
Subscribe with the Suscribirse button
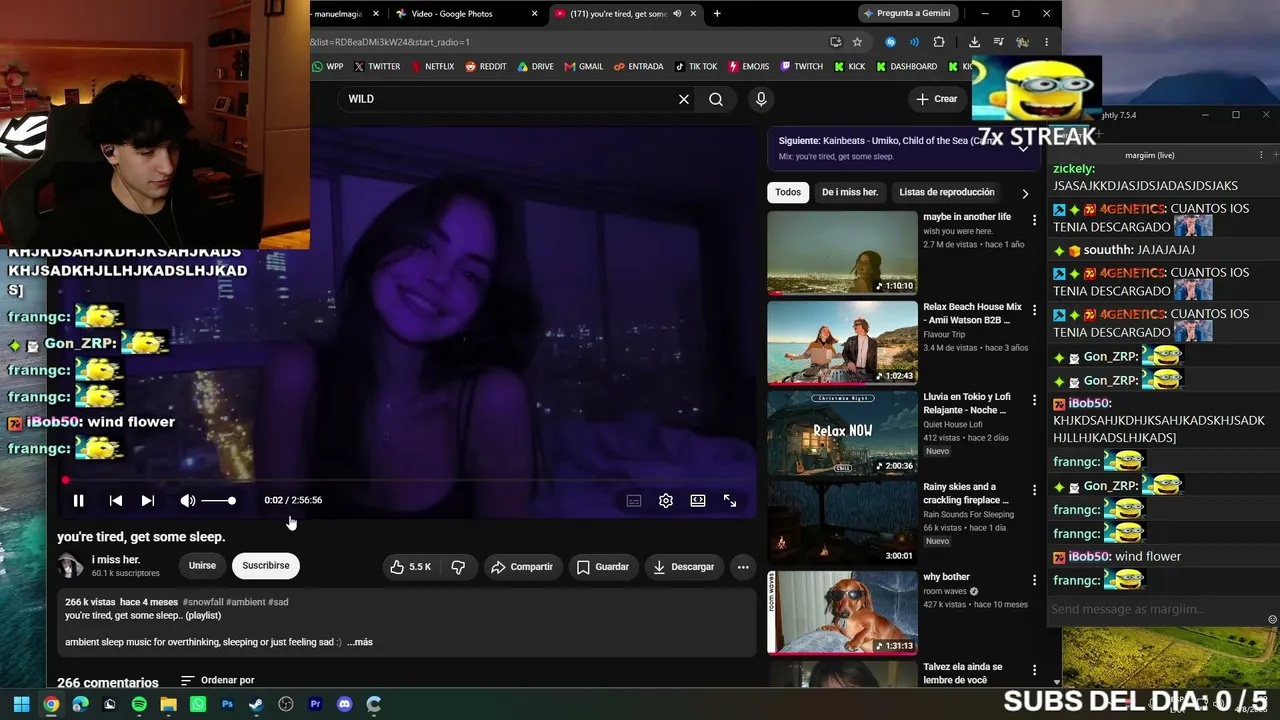(266, 566)
